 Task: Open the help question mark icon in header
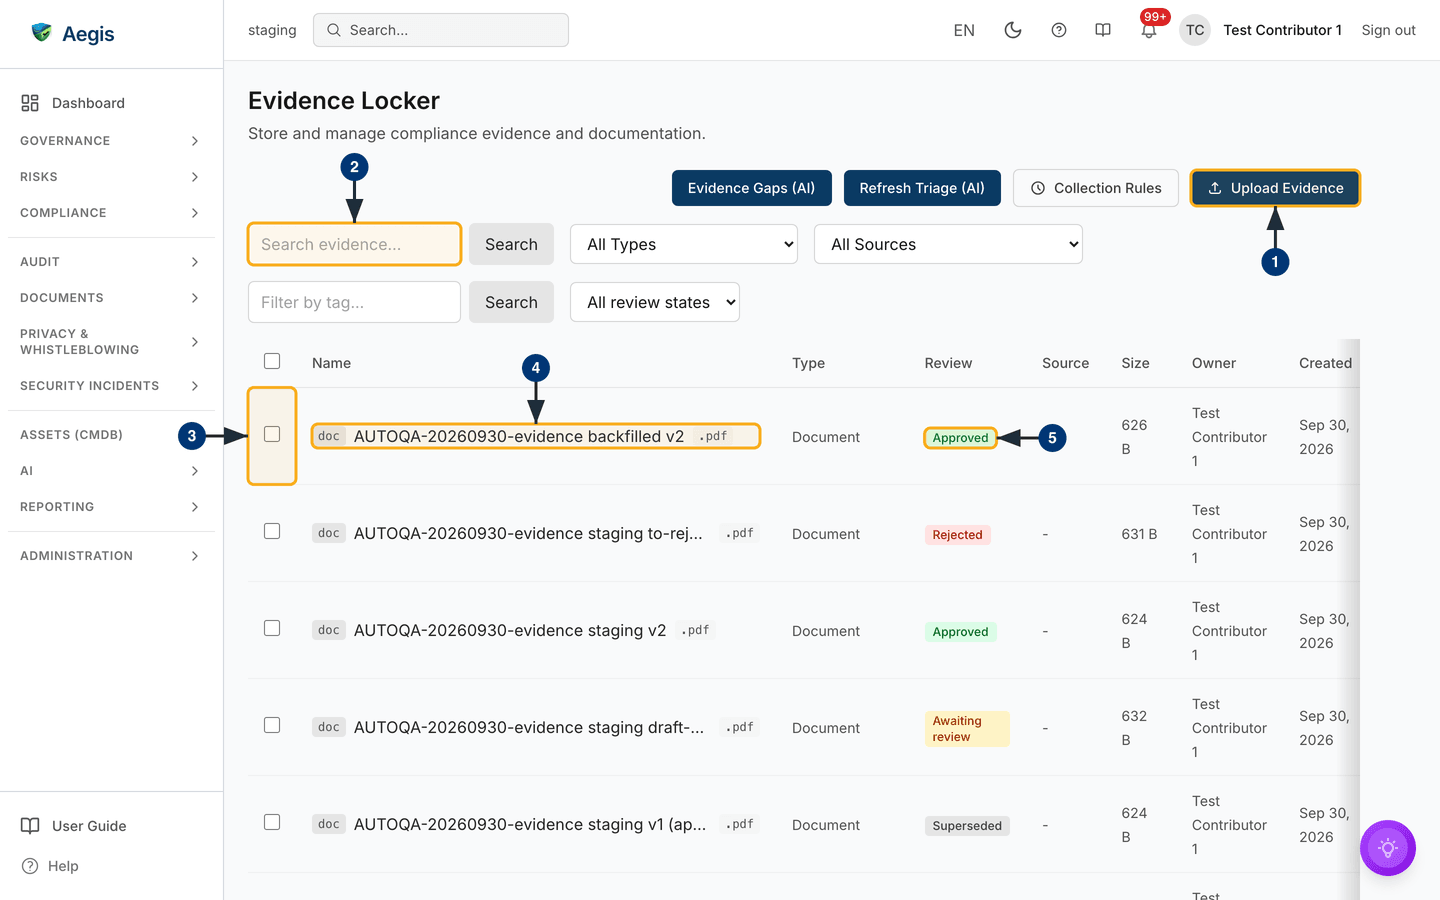tap(1059, 30)
